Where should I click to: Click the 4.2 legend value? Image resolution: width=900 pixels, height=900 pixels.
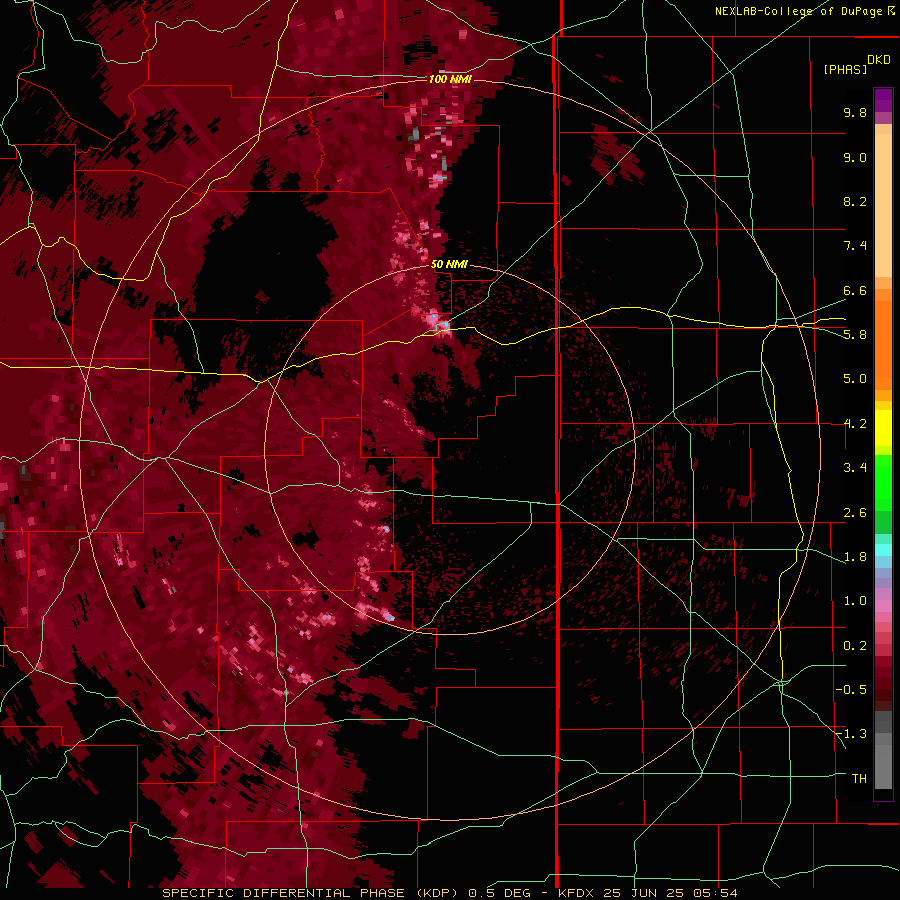pyautogui.click(x=855, y=424)
